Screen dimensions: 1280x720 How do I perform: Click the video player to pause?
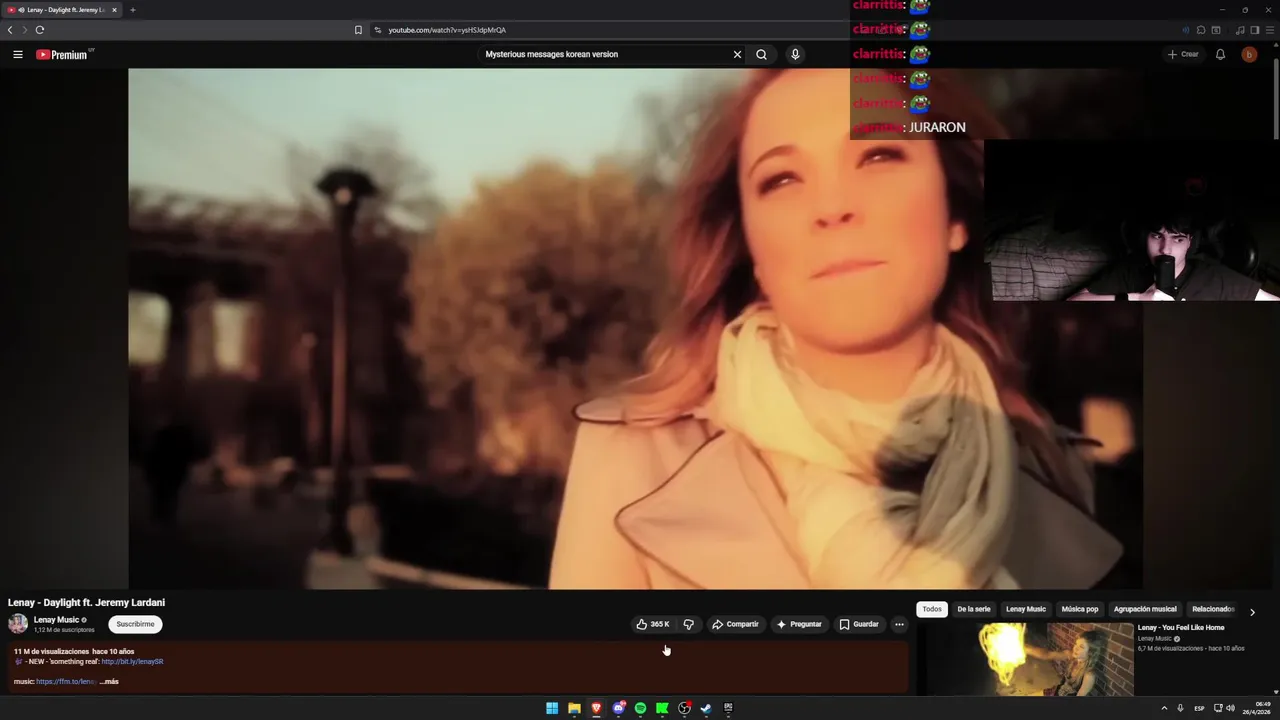click(635, 328)
